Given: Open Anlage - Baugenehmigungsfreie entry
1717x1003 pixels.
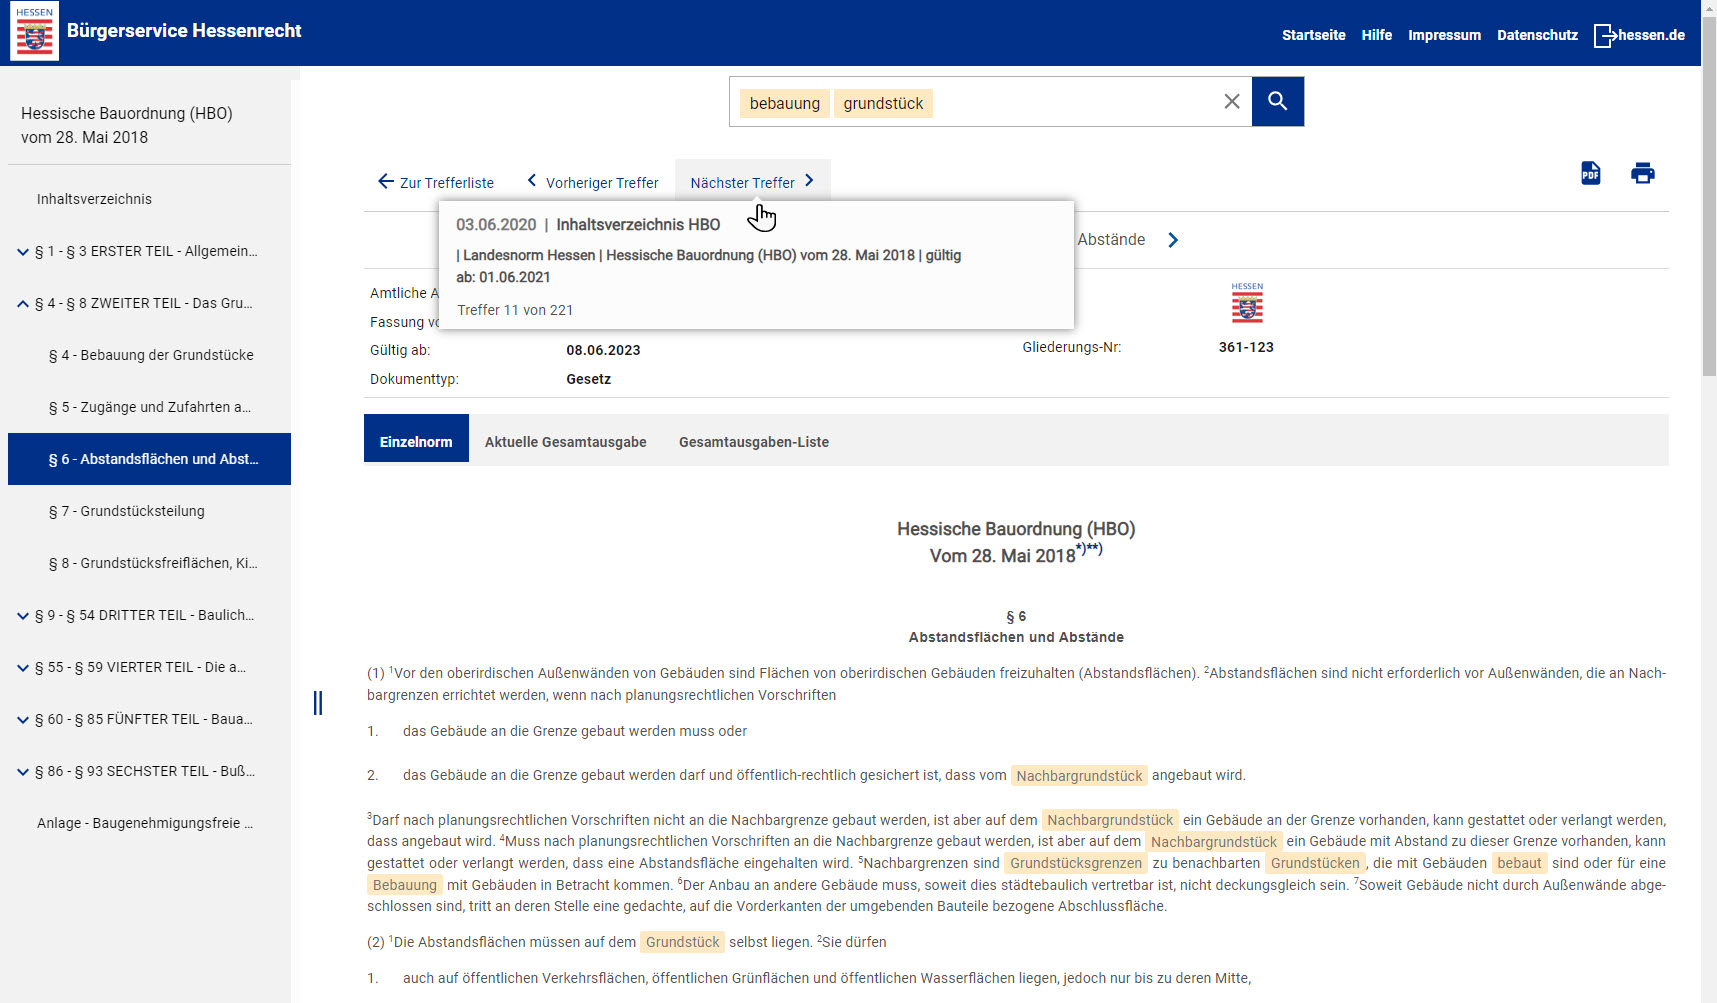Looking at the screenshot, I should [145, 823].
